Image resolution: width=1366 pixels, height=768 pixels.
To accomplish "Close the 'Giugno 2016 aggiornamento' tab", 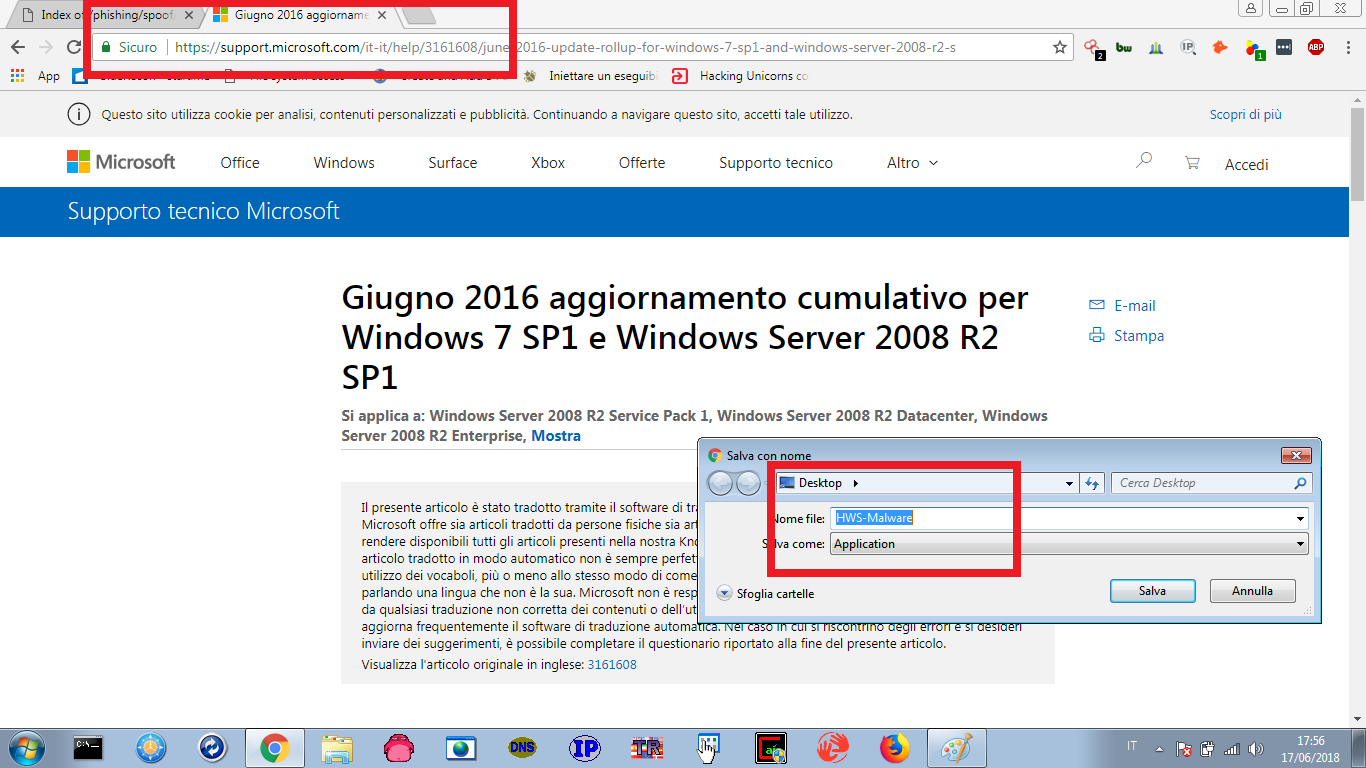I will tap(382, 15).
